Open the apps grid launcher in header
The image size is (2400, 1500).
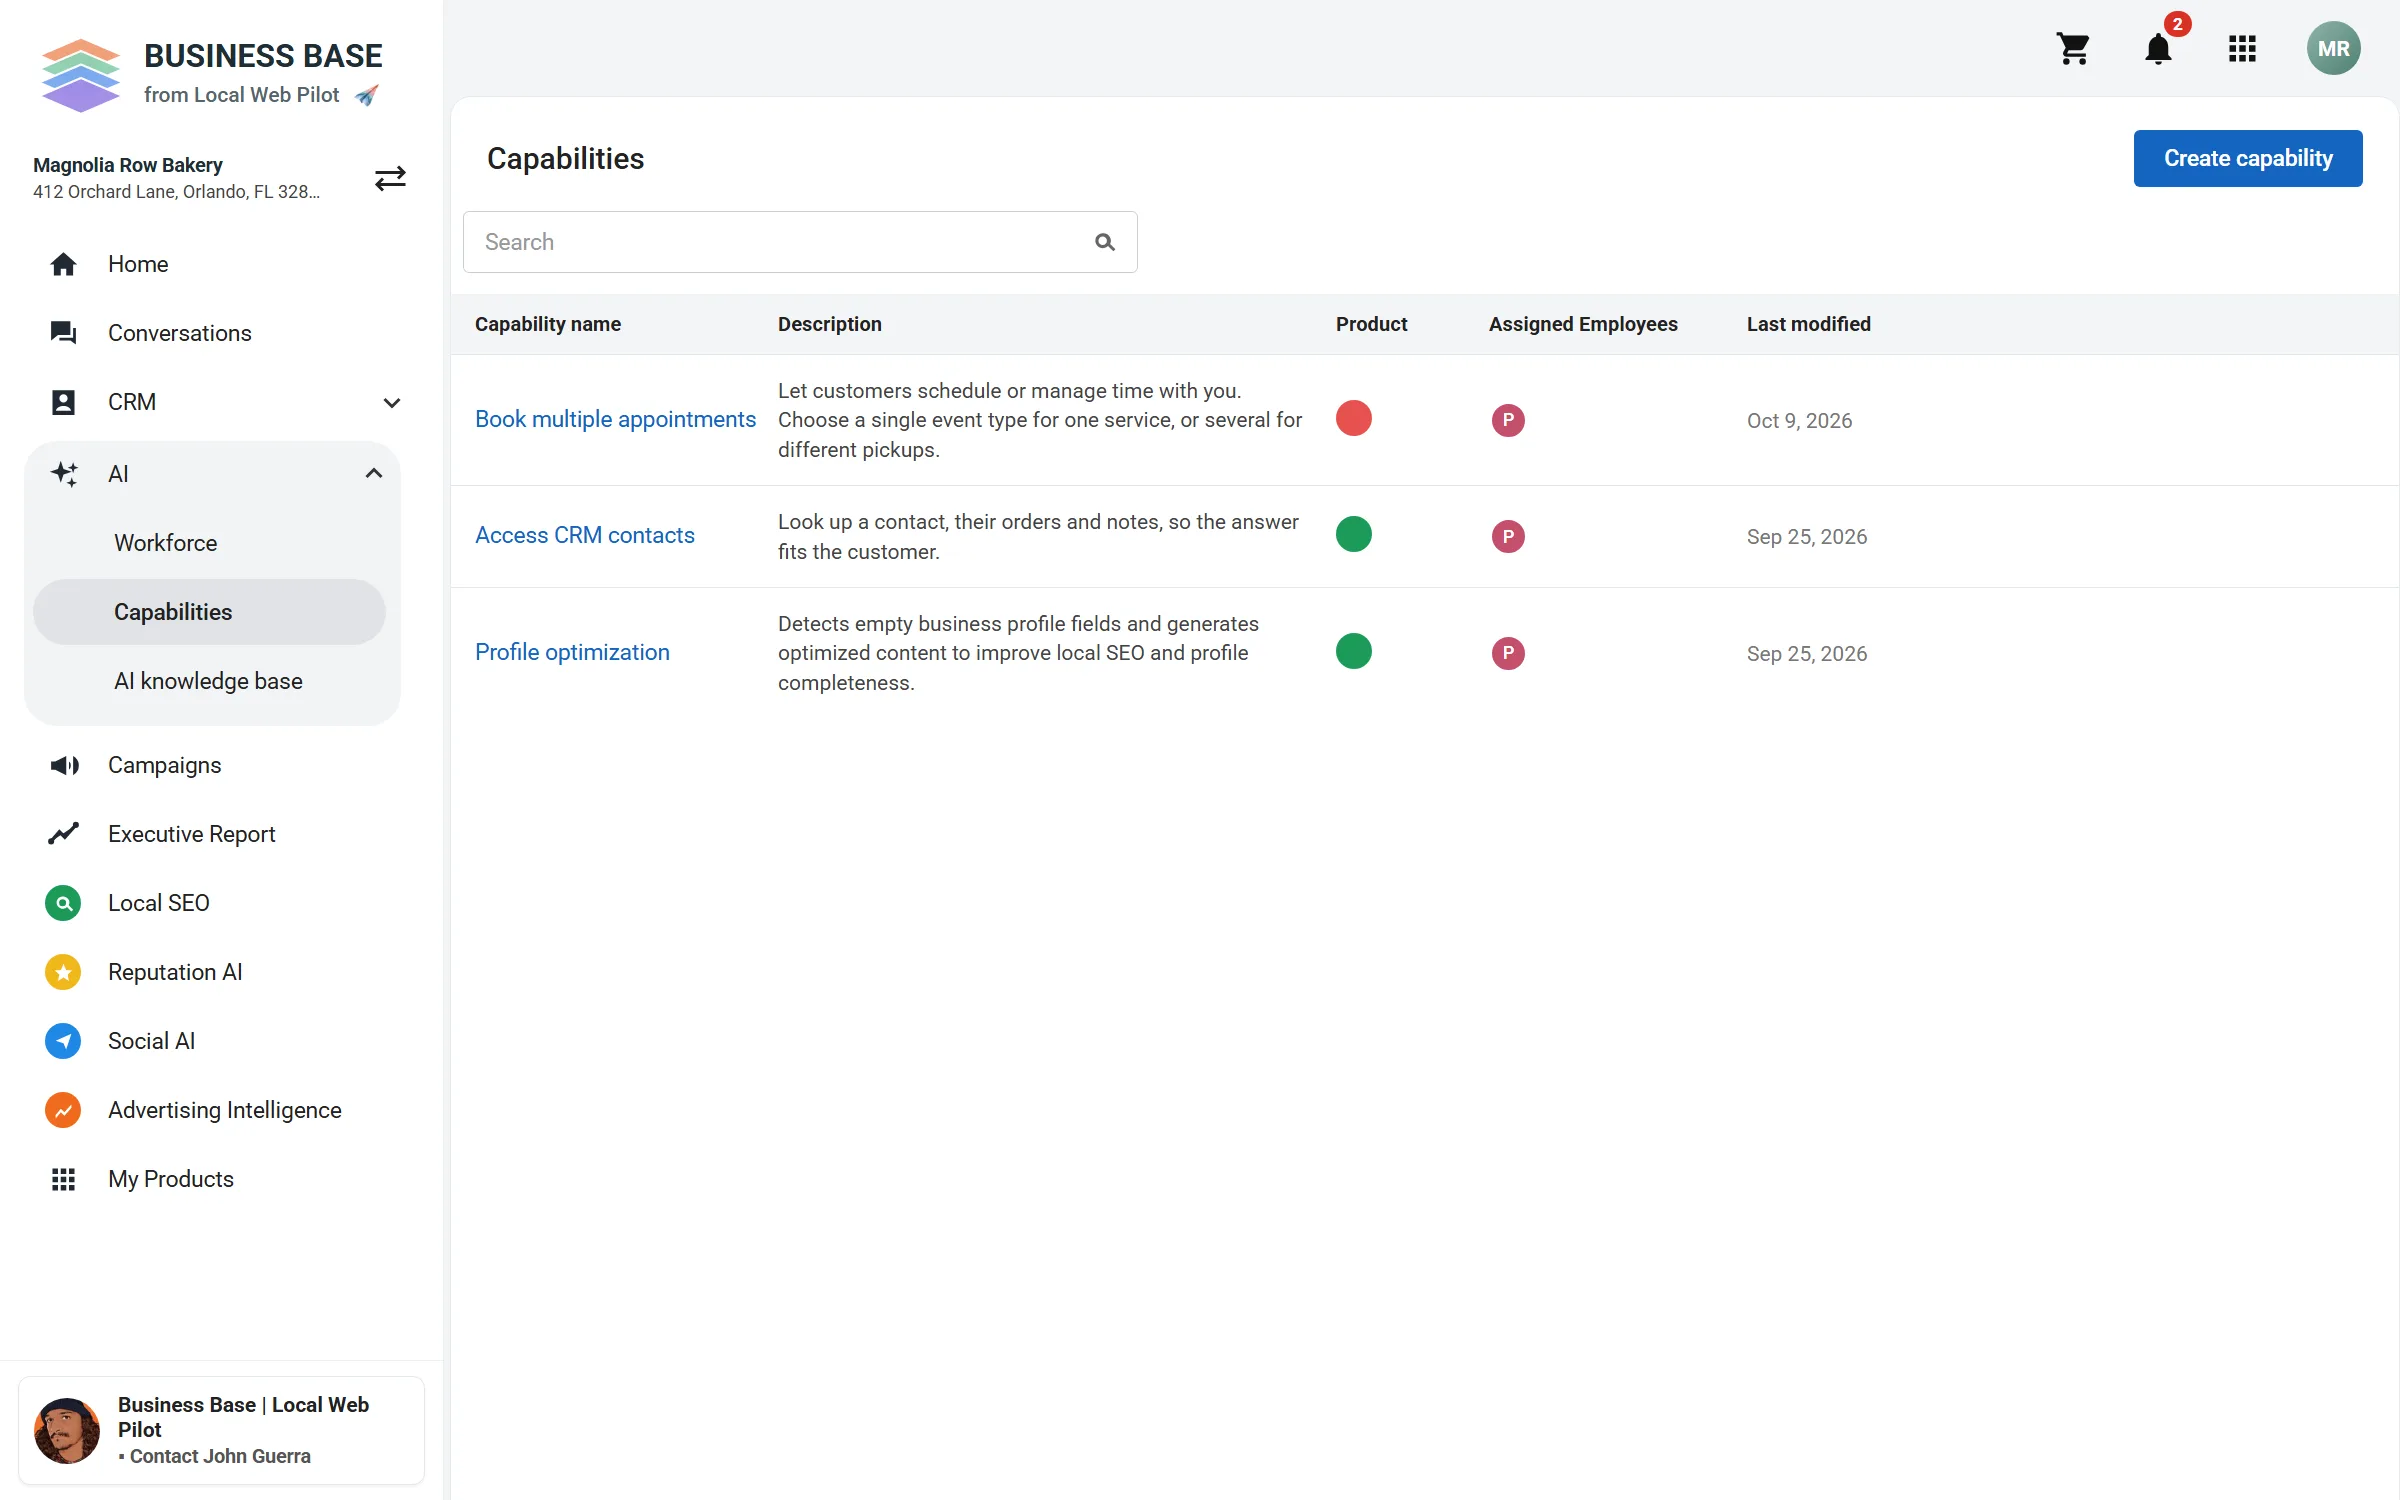point(2242,48)
